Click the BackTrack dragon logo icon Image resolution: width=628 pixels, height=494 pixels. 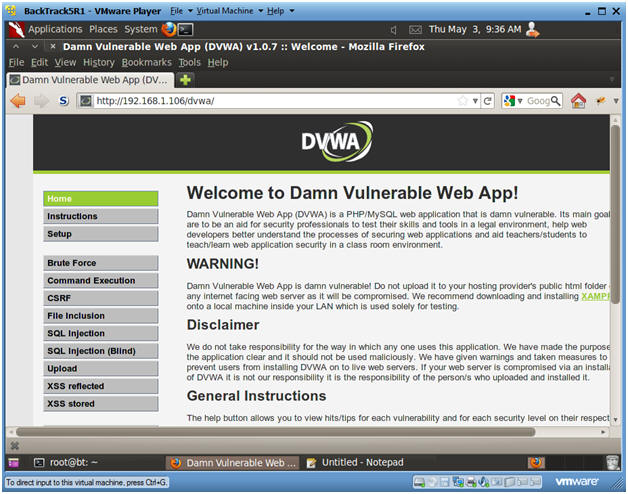click(x=16, y=30)
